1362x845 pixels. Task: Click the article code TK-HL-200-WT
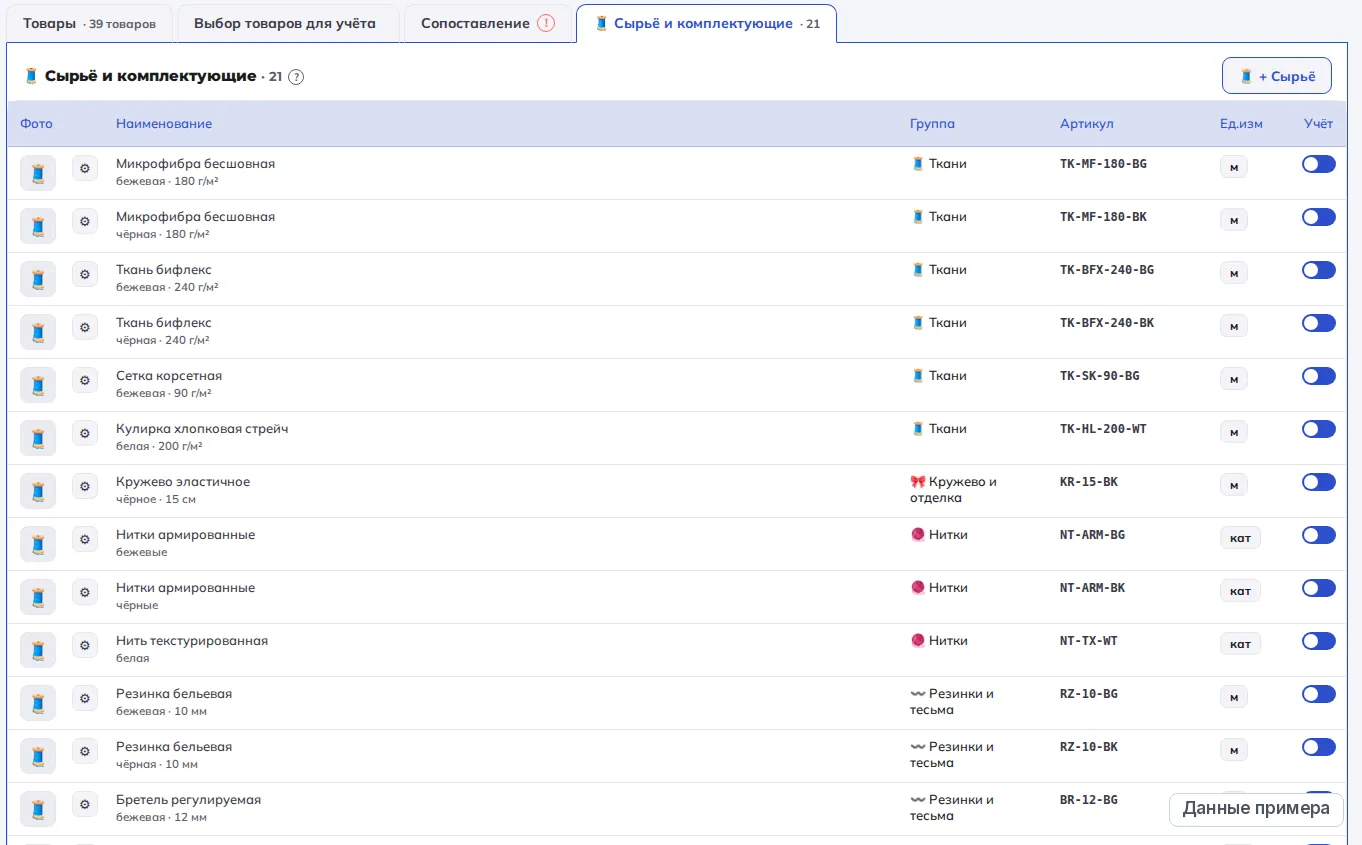(1103, 429)
